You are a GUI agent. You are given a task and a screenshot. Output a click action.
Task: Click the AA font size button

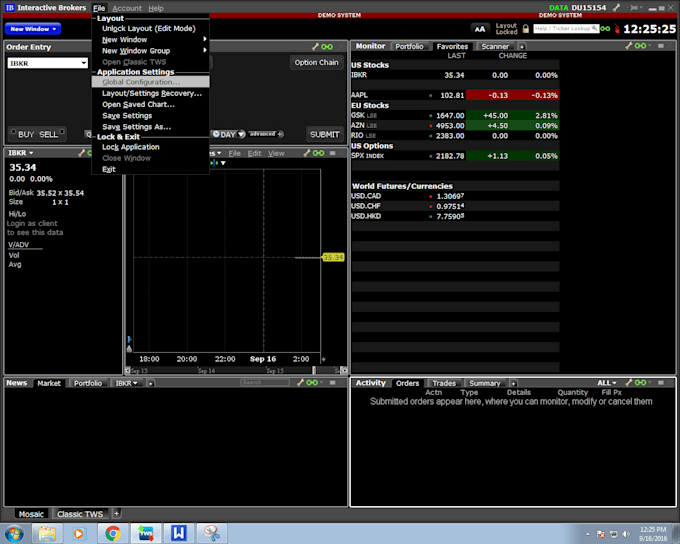pyautogui.click(x=480, y=29)
